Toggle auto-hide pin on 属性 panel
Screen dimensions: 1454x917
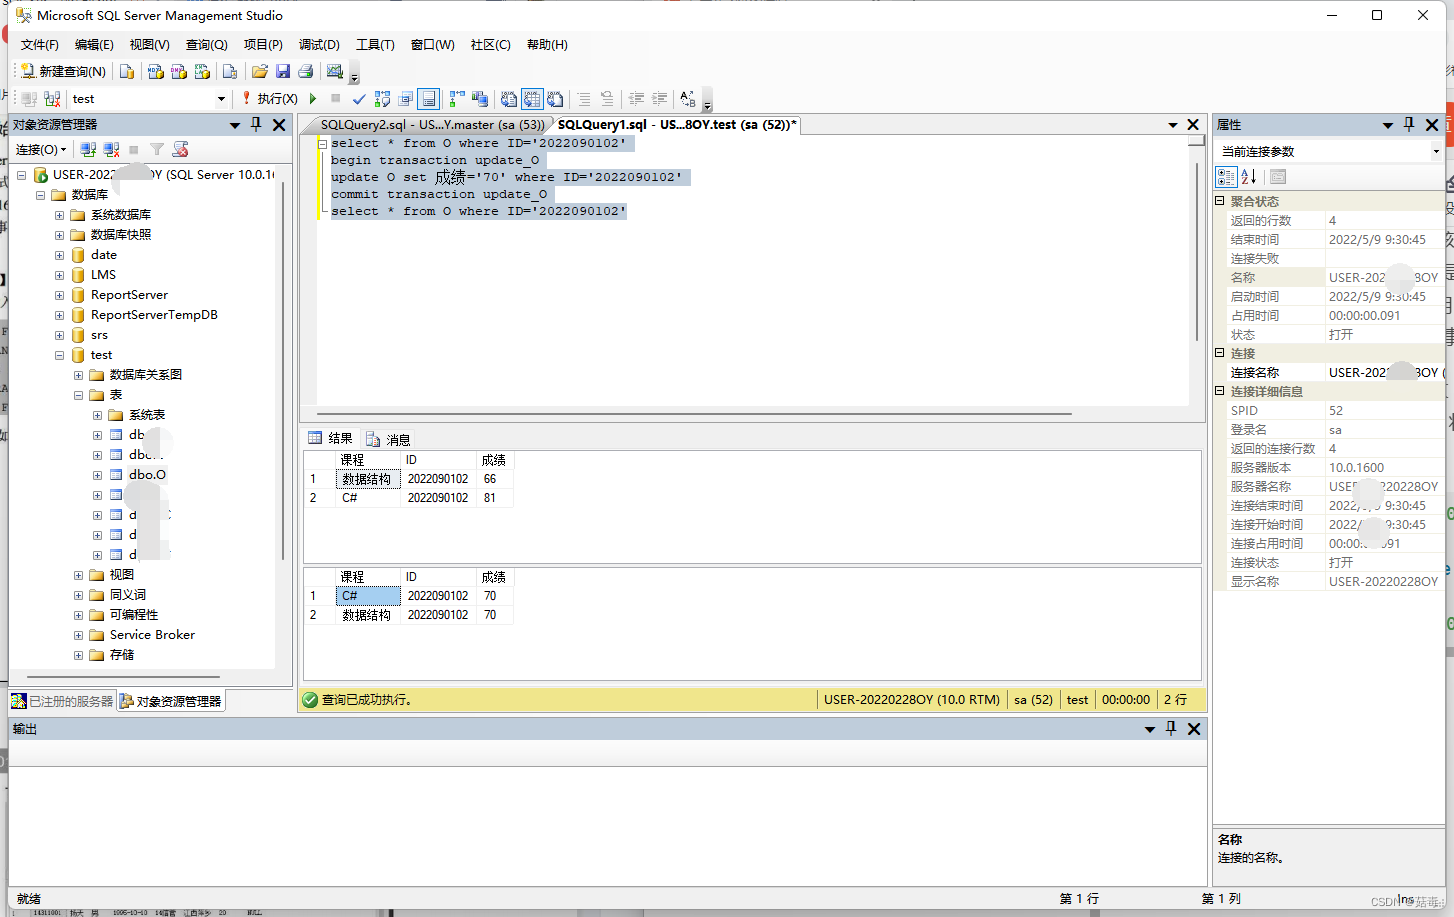(1409, 124)
